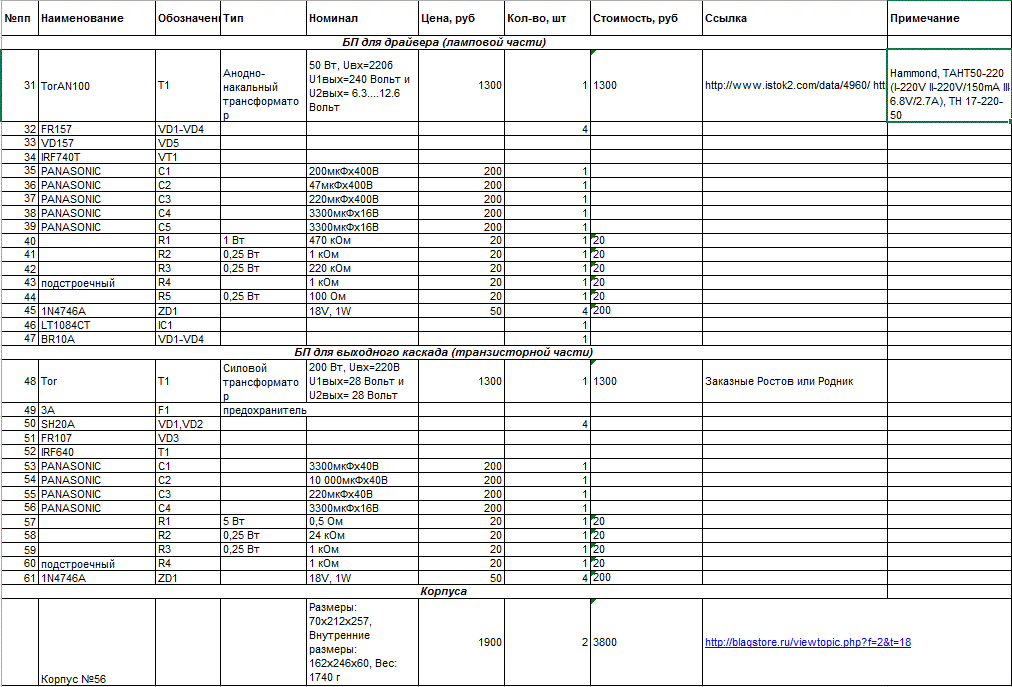Screen dimensions: 1012x687
Task: Select the VD157 cell
Action: click(97, 143)
